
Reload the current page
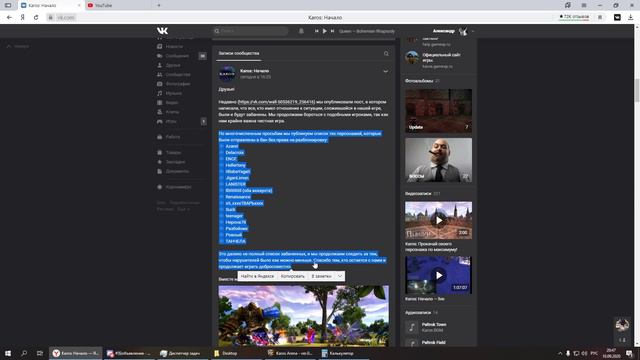(x=36, y=18)
